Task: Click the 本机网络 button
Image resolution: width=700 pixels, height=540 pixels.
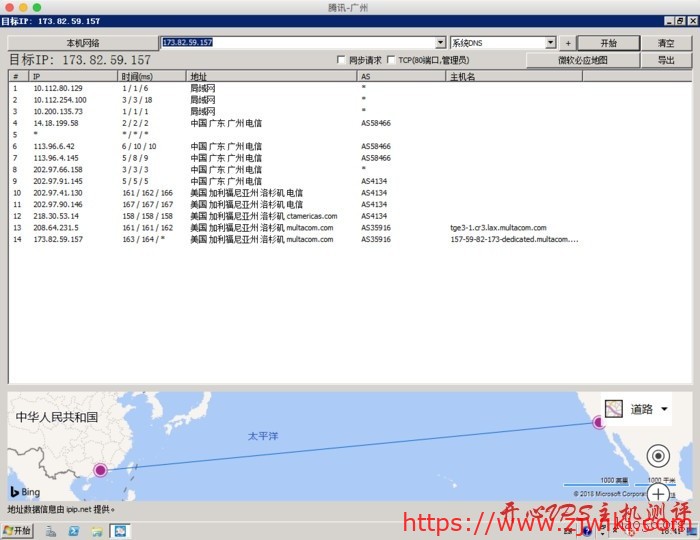Action: [82, 43]
